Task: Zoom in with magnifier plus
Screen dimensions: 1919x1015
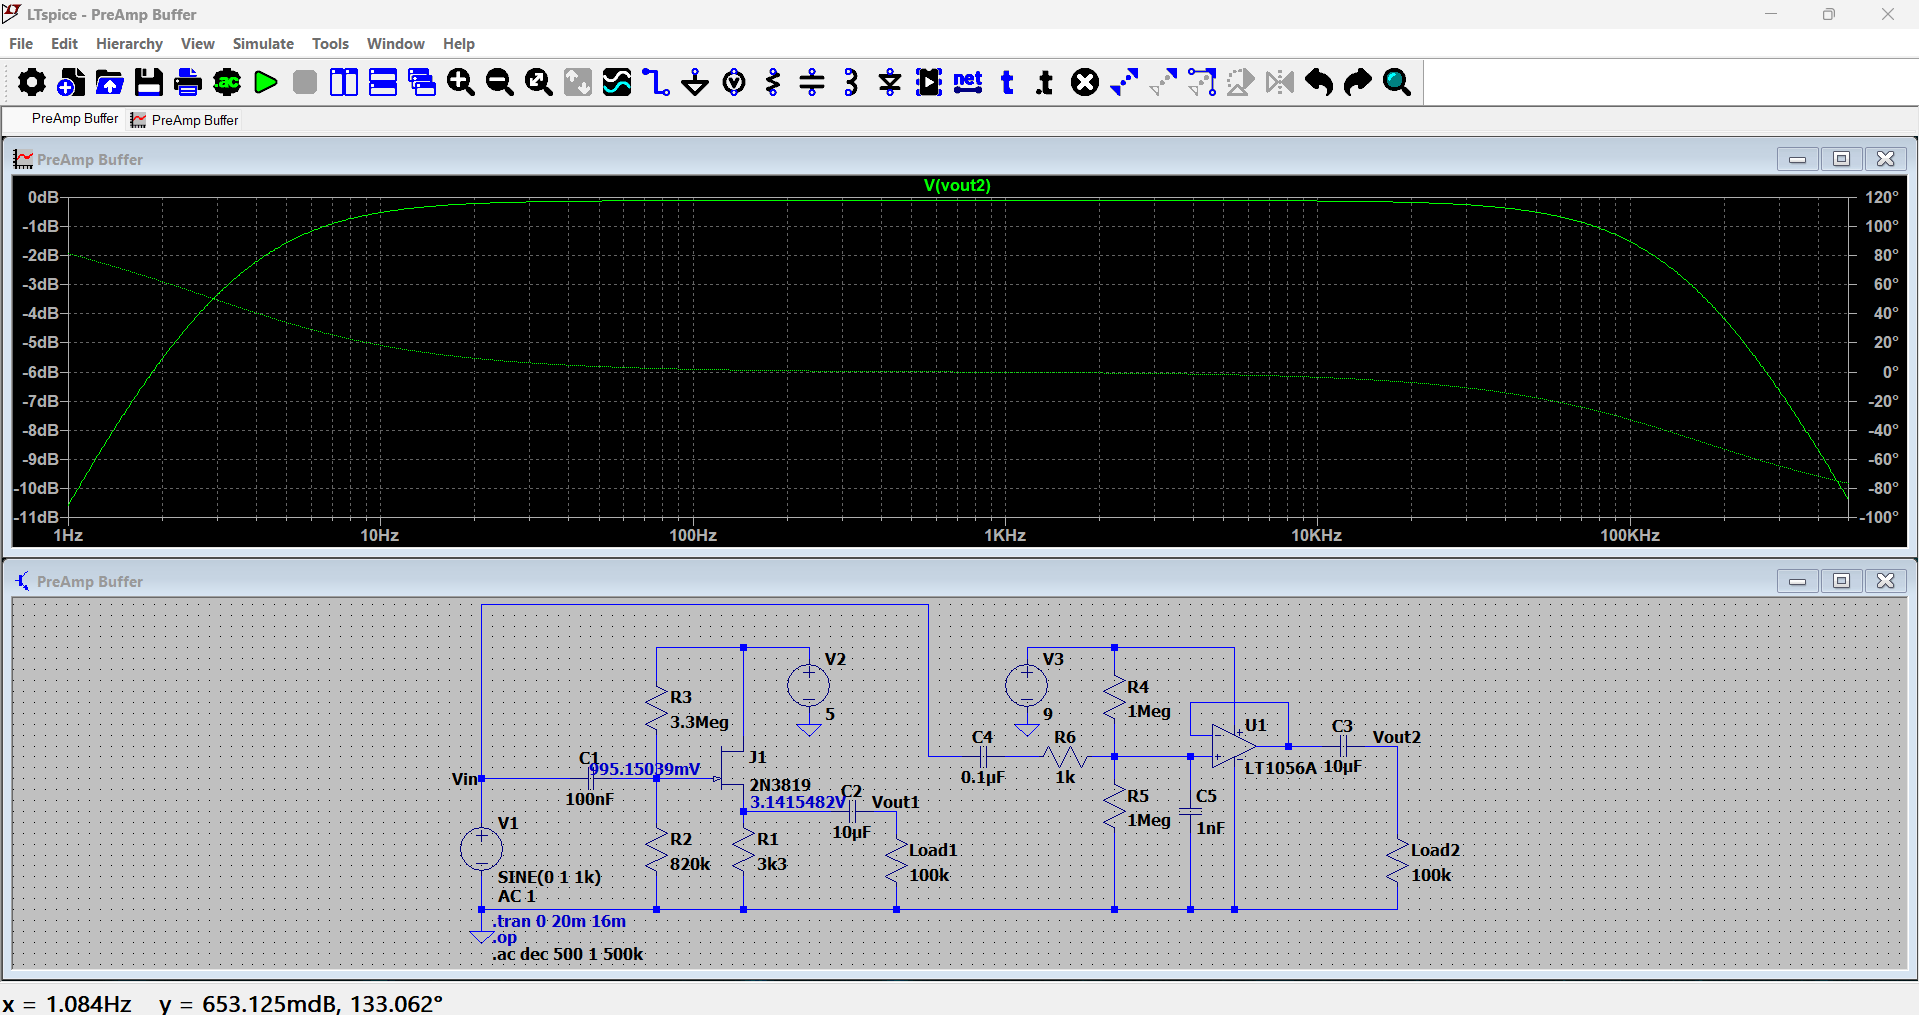Action: 461,82
